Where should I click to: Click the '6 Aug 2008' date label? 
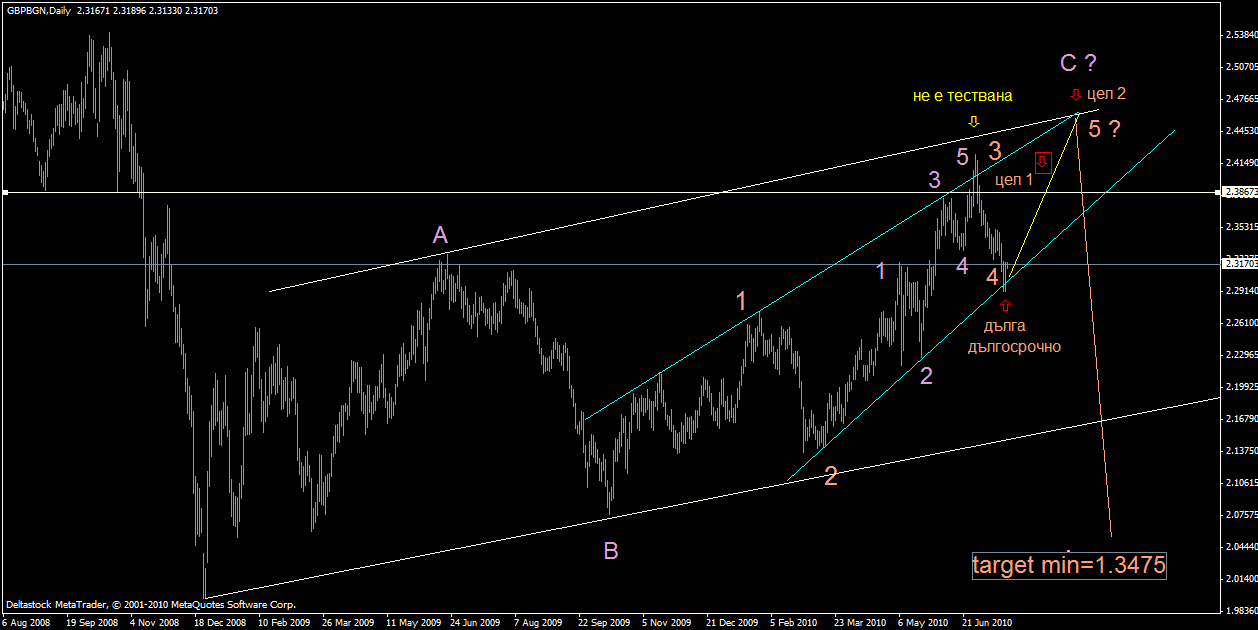tap(25, 623)
